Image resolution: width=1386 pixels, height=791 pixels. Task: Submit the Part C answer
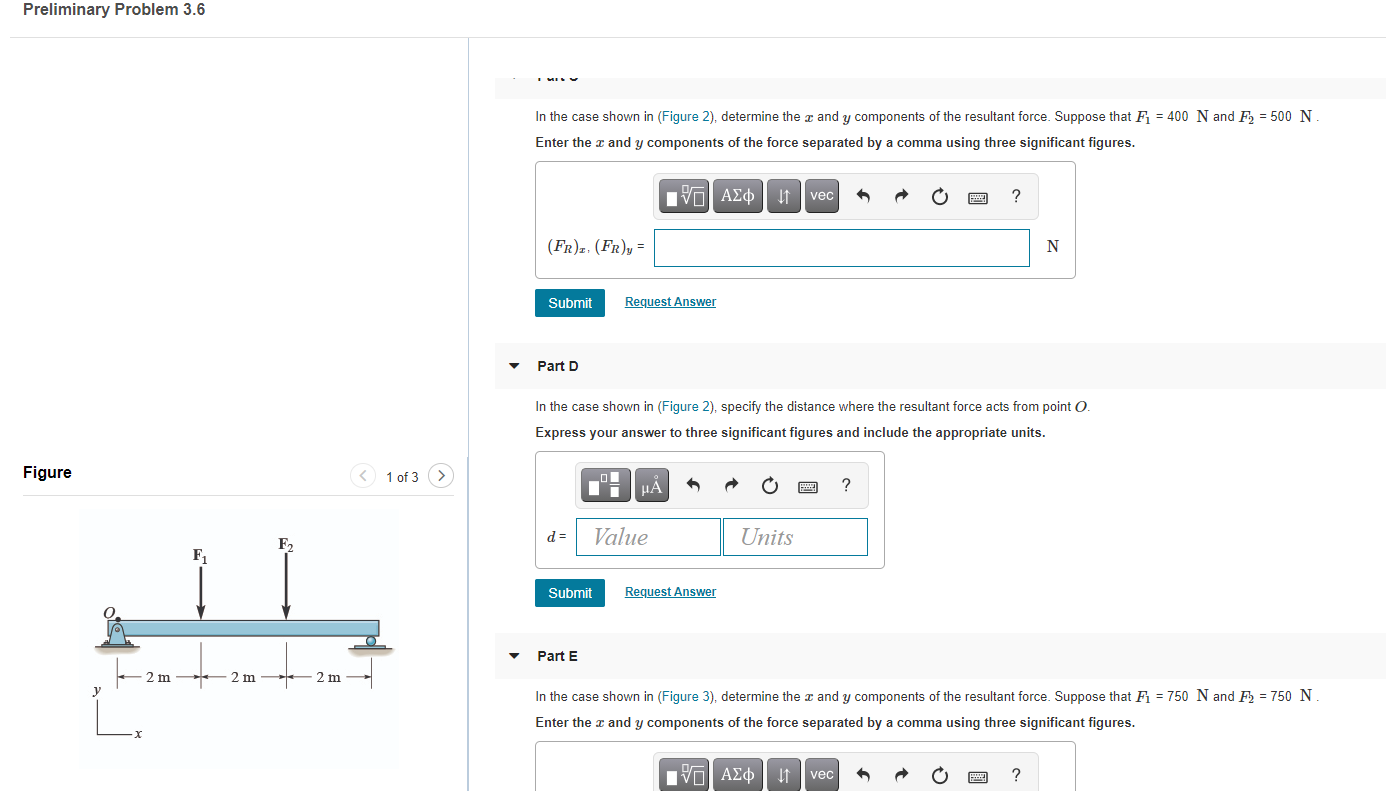[570, 303]
